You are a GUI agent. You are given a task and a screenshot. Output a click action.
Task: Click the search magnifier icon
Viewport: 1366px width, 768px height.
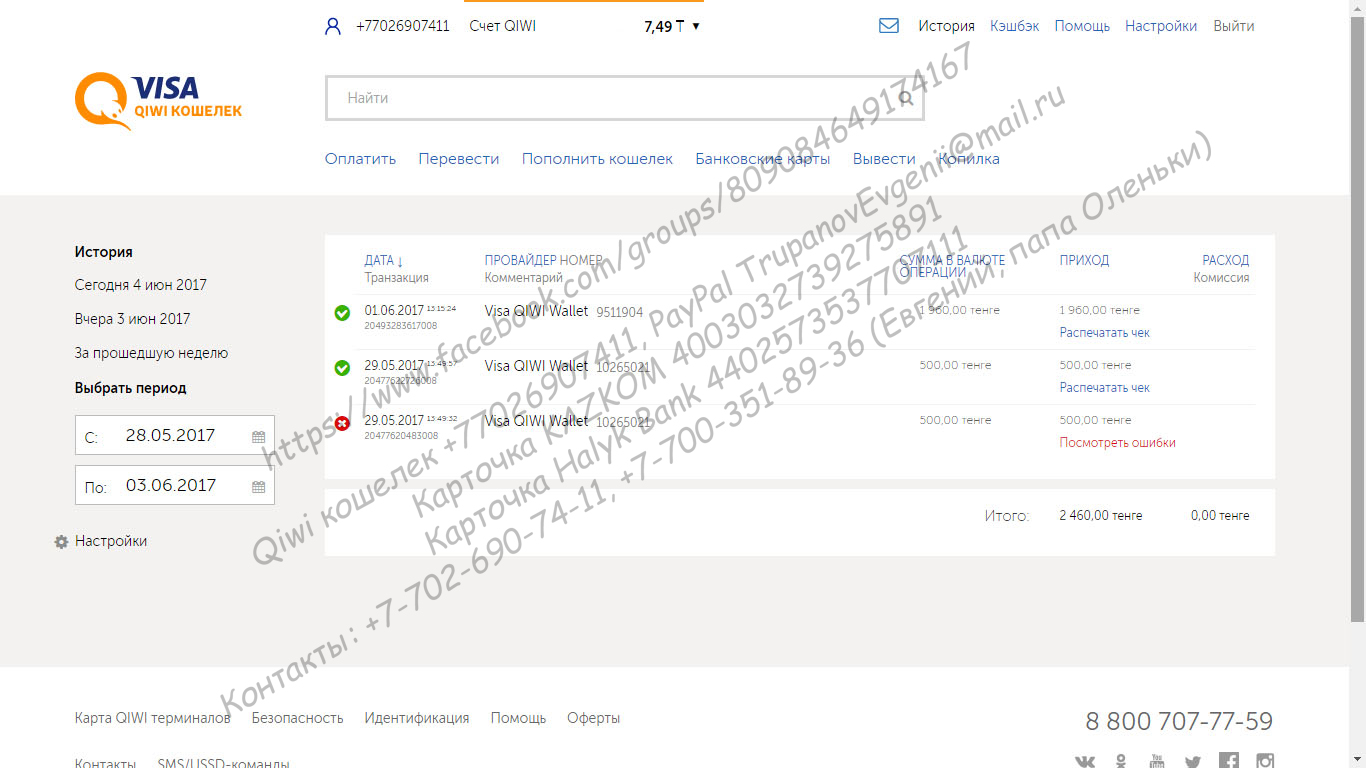(906, 98)
